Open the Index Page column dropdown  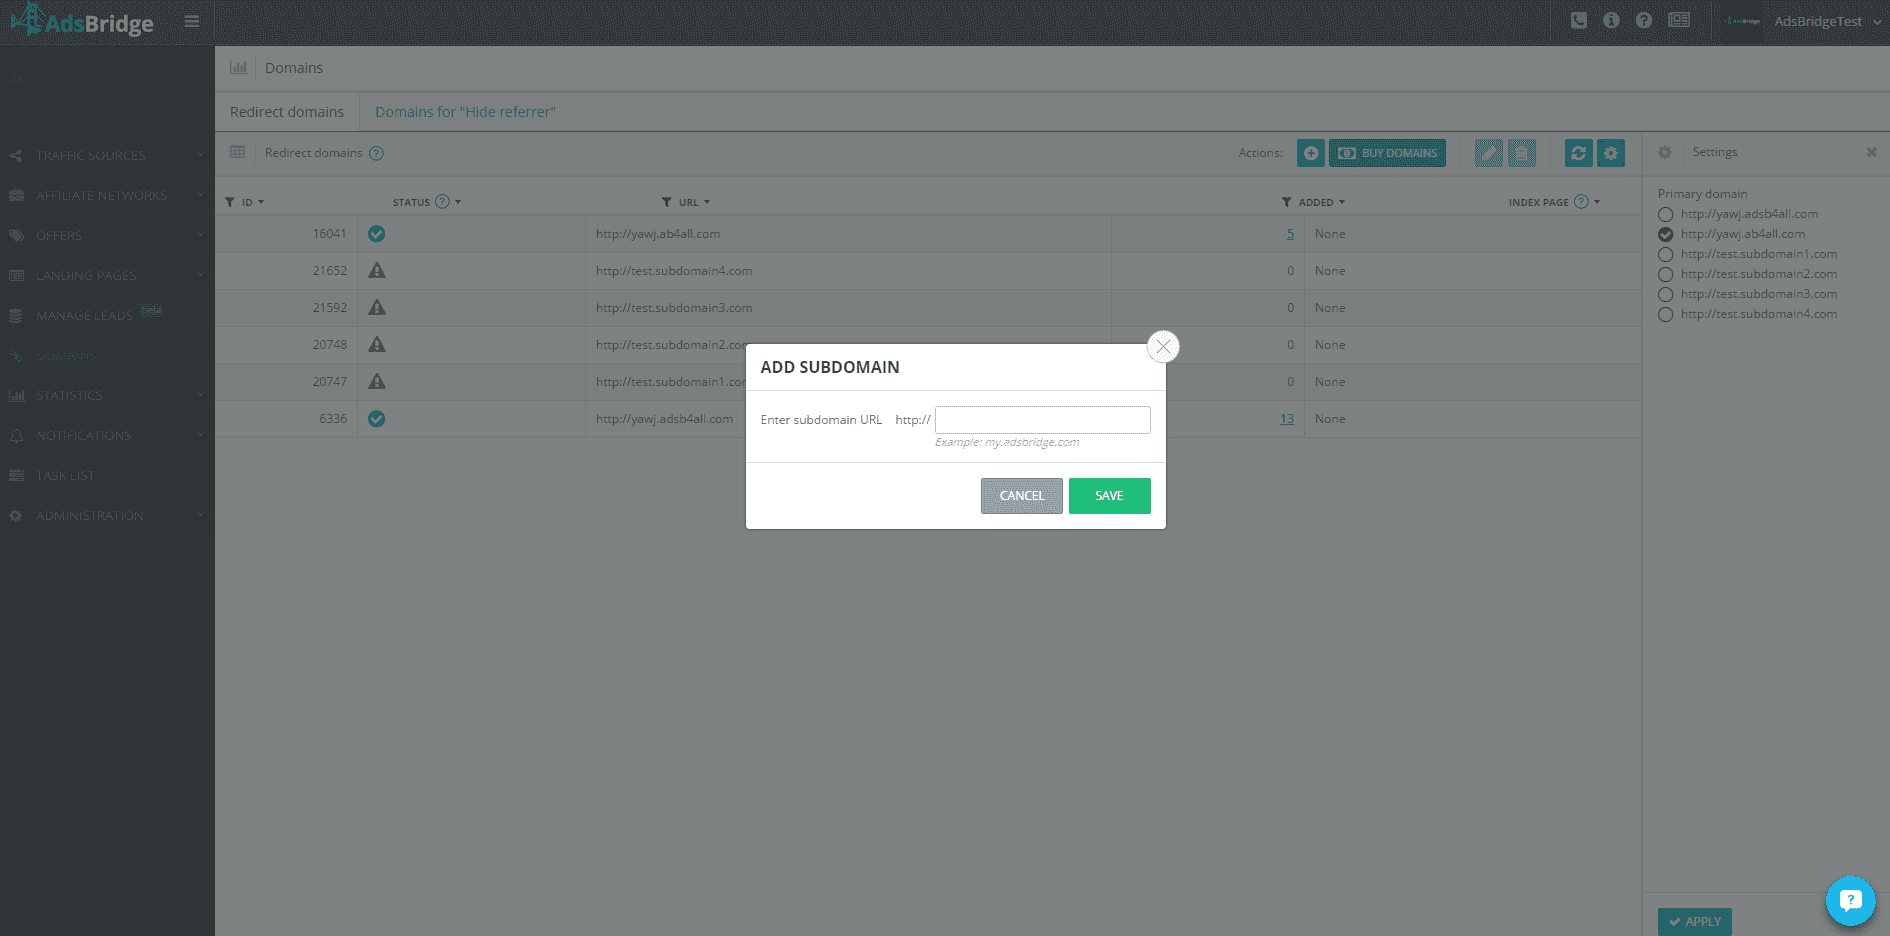coord(1597,202)
